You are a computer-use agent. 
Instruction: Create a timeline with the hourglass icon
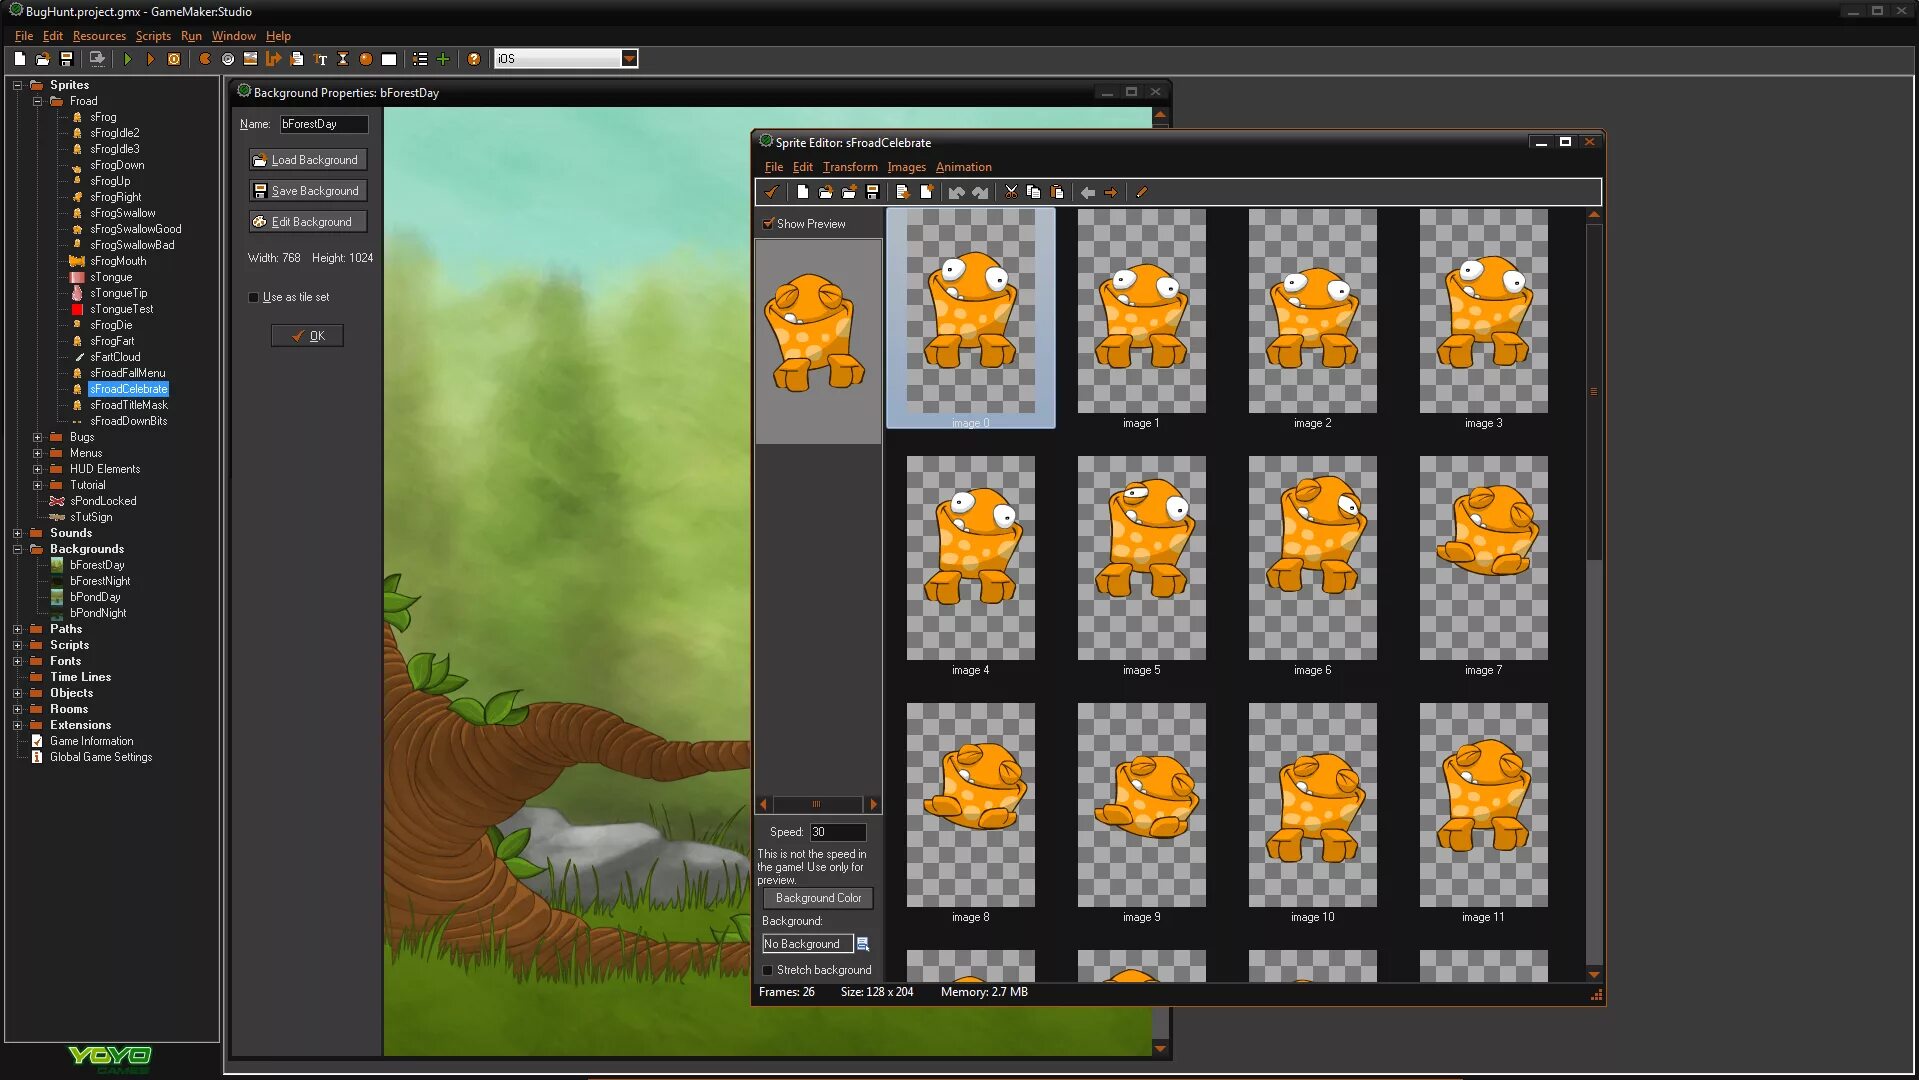pos(343,59)
